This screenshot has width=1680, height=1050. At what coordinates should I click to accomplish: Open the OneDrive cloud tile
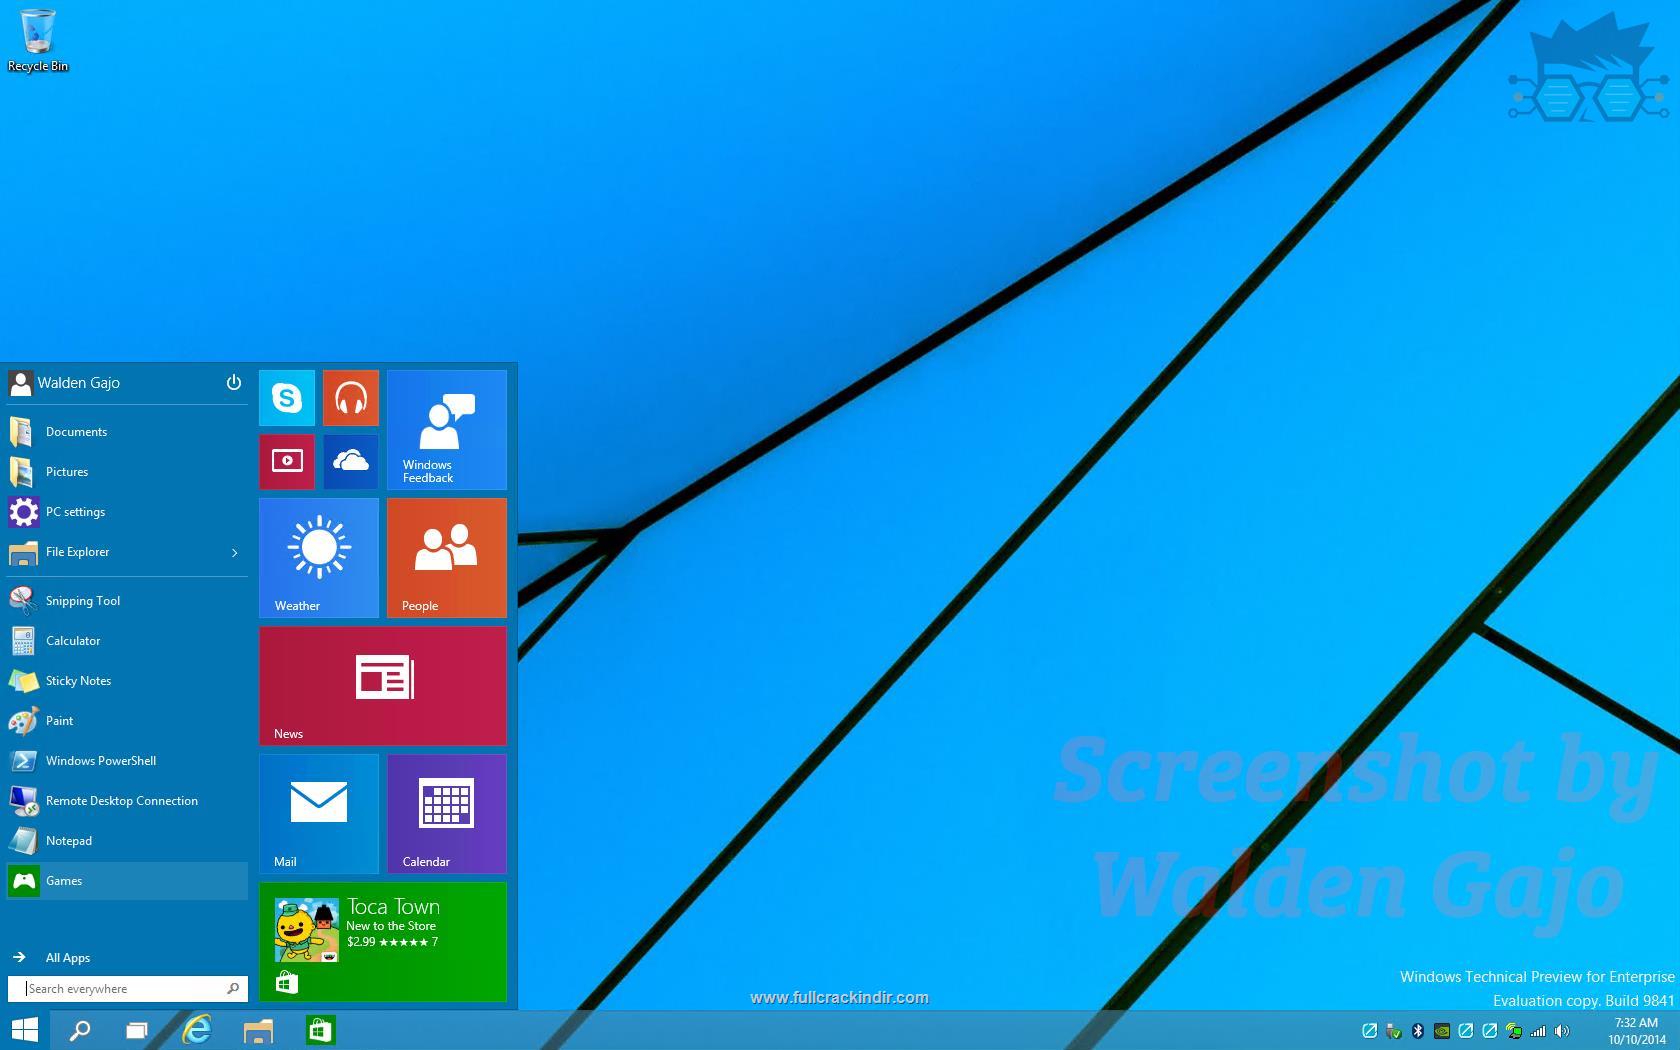click(351, 462)
